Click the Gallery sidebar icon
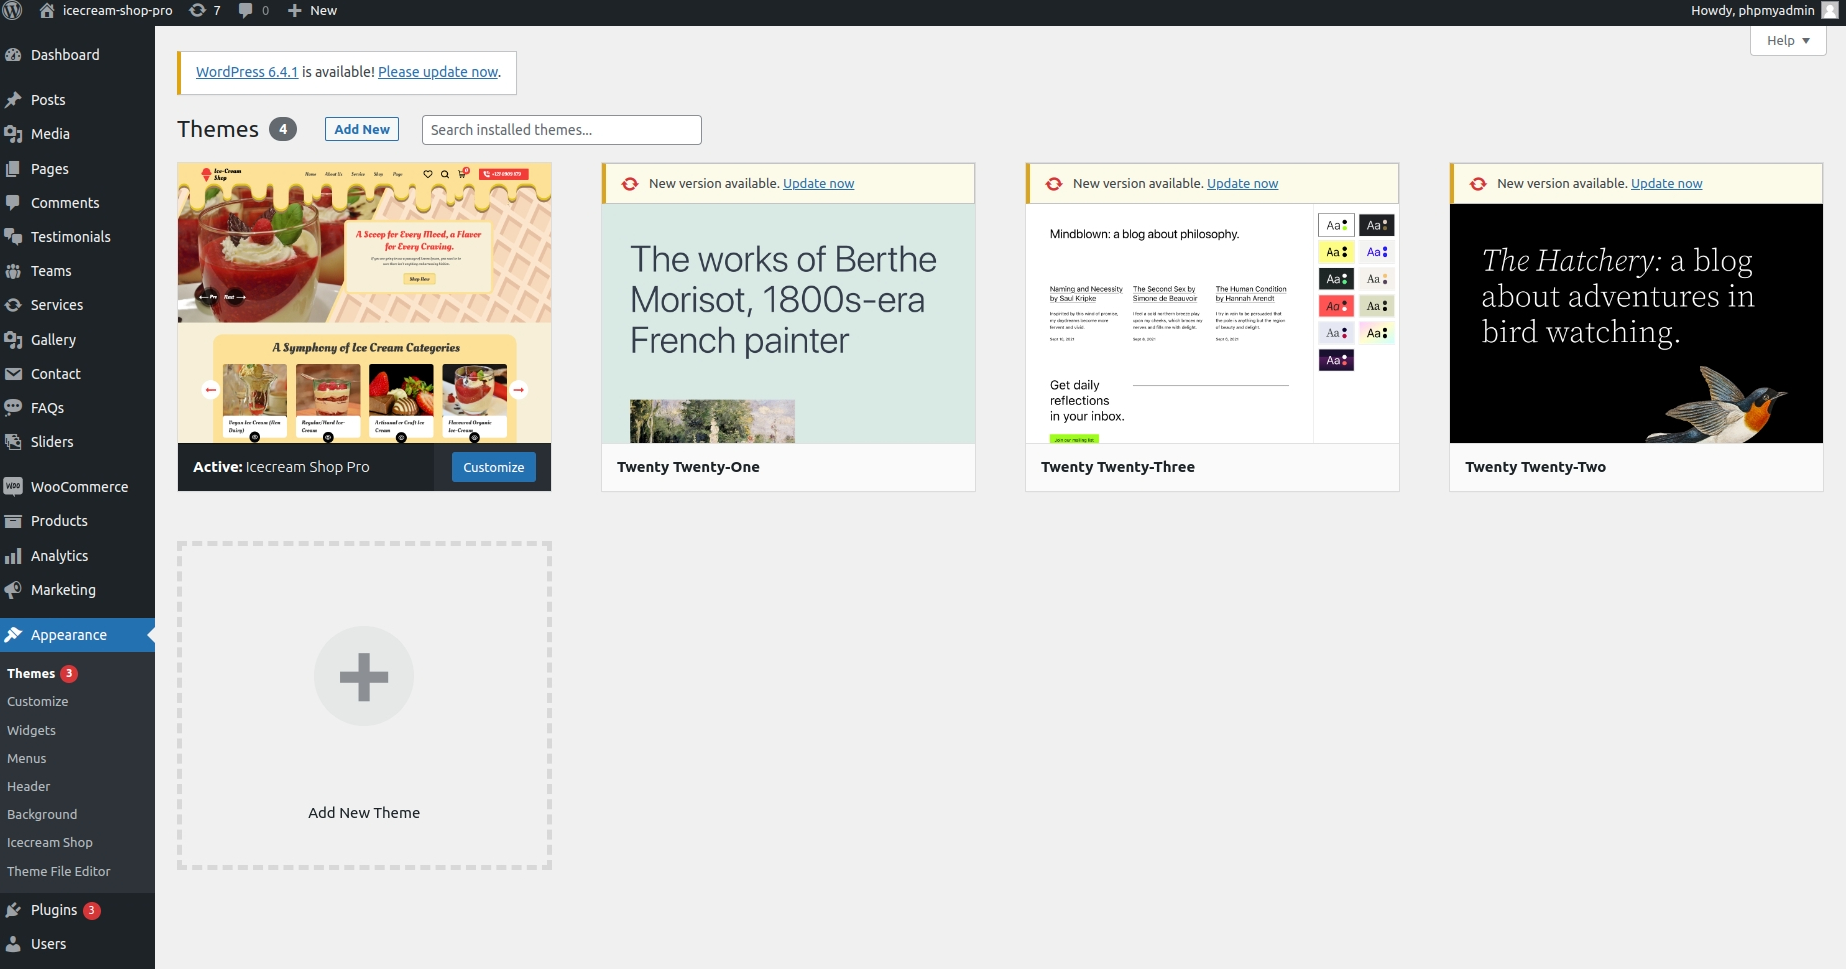Image resolution: width=1846 pixels, height=969 pixels. (x=14, y=340)
